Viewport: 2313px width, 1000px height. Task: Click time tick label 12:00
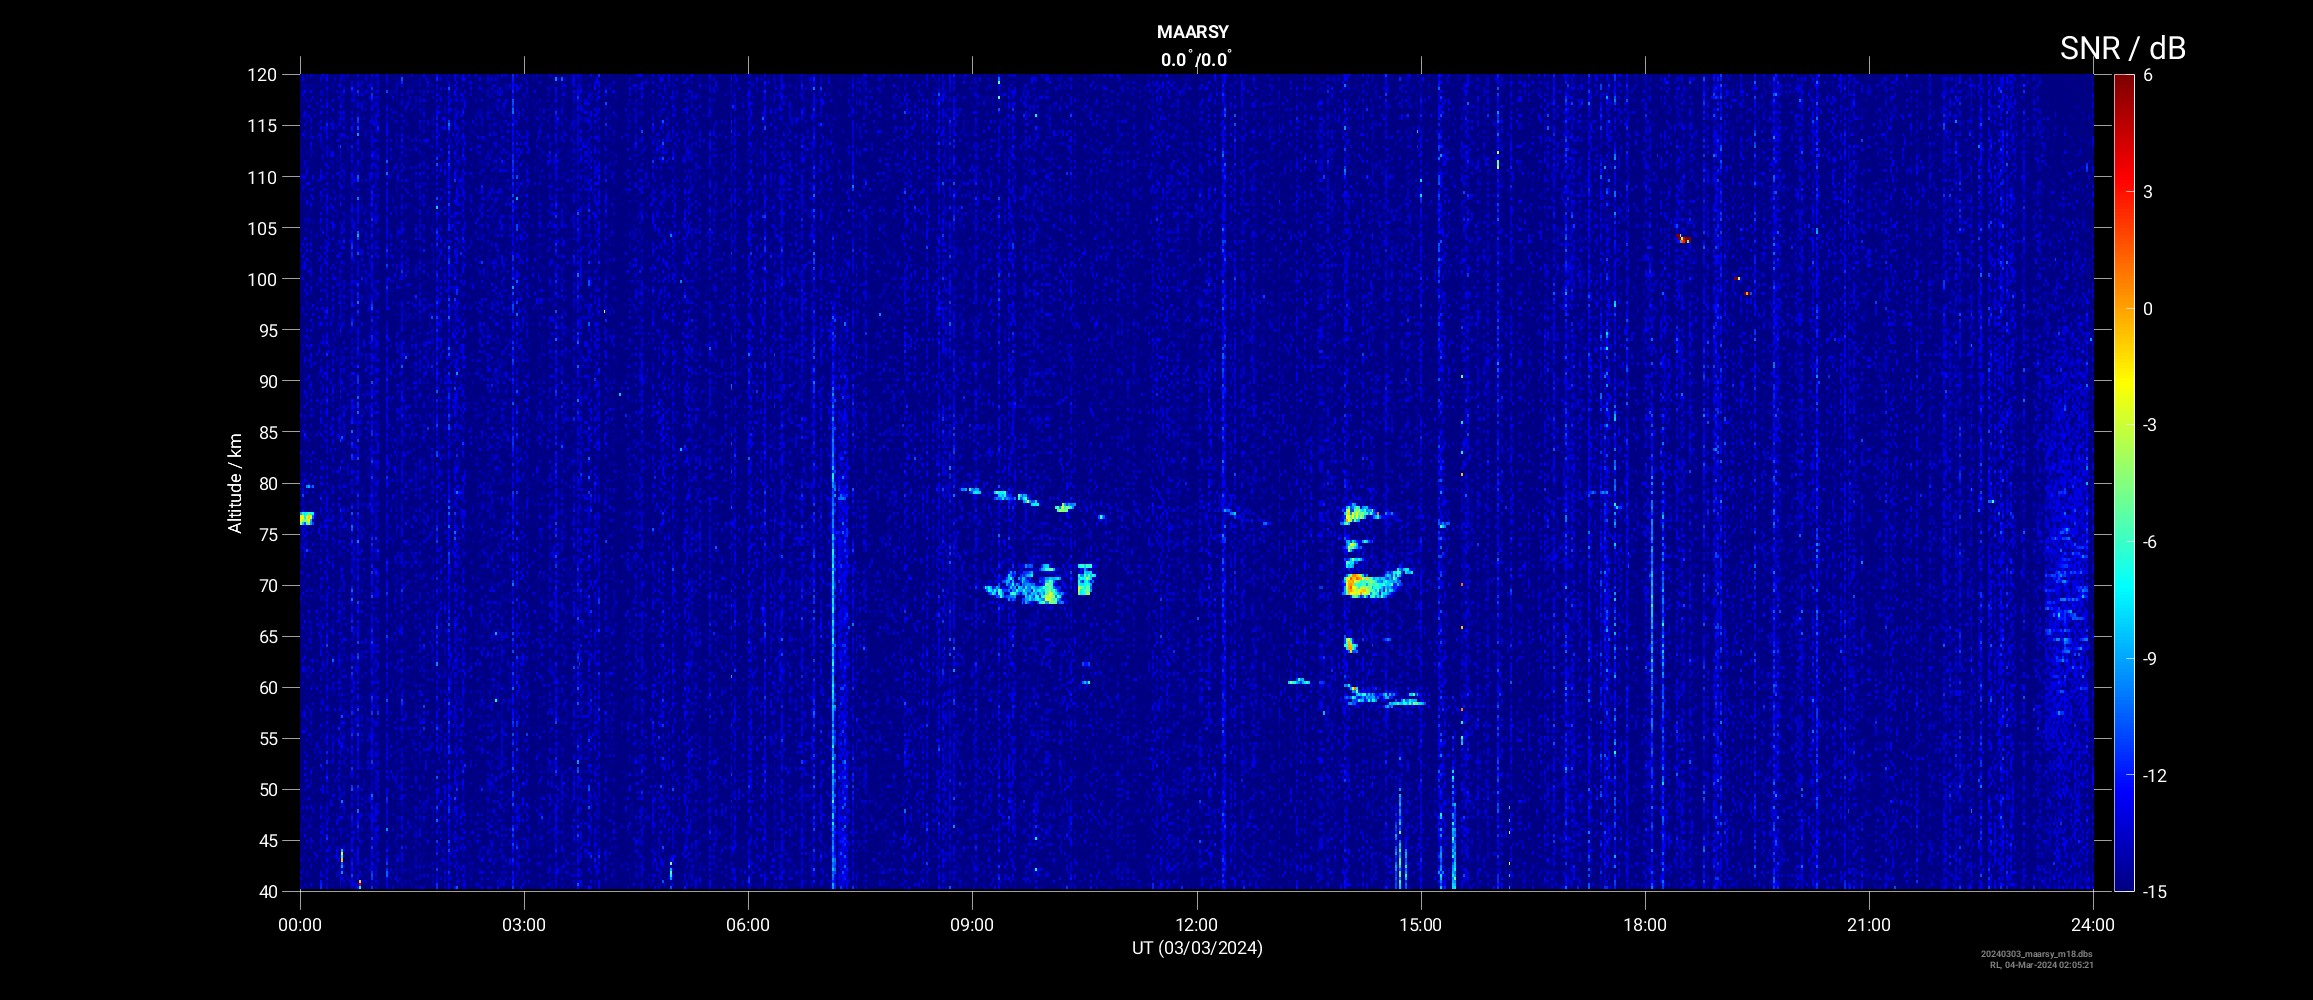coord(1196,925)
